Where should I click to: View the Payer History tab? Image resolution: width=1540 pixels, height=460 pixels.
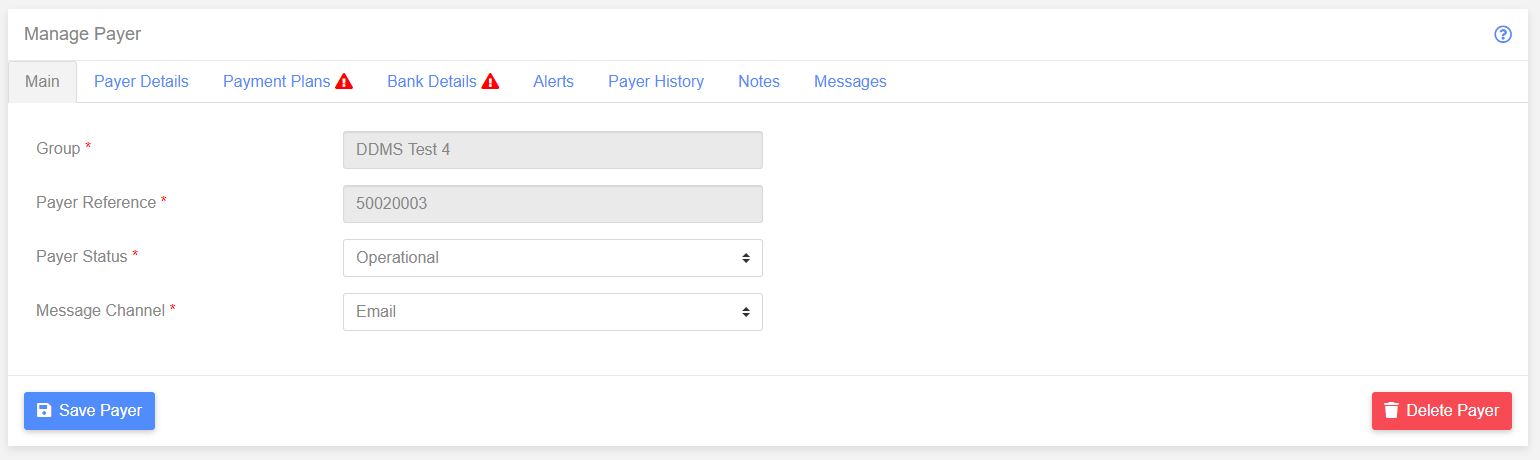[656, 82]
